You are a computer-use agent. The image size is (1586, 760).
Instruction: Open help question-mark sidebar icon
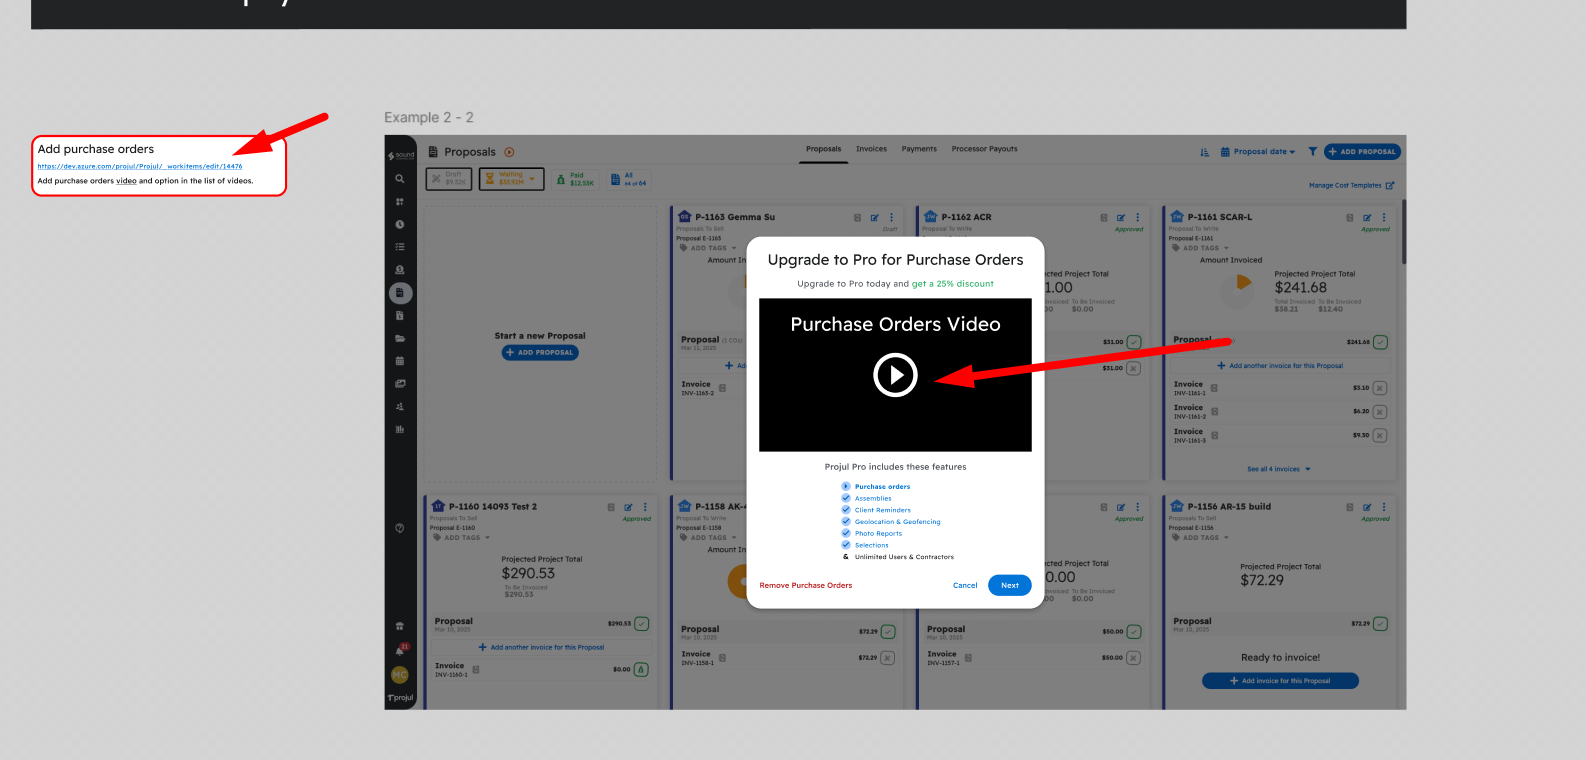pos(400,528)
